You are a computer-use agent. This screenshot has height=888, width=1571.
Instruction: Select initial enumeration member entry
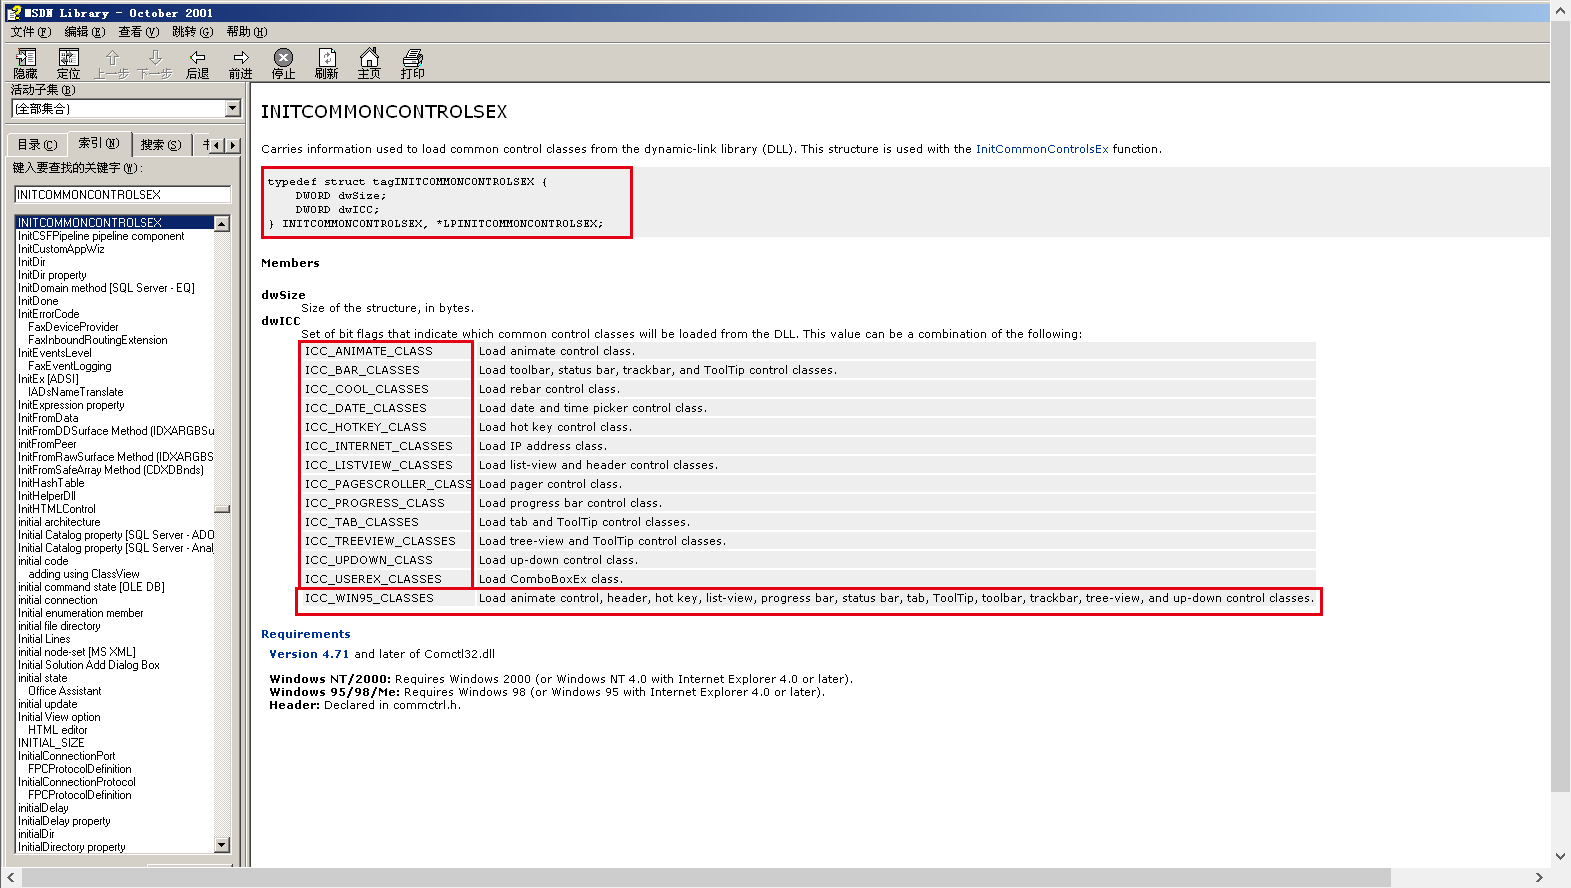coord(80,613)
